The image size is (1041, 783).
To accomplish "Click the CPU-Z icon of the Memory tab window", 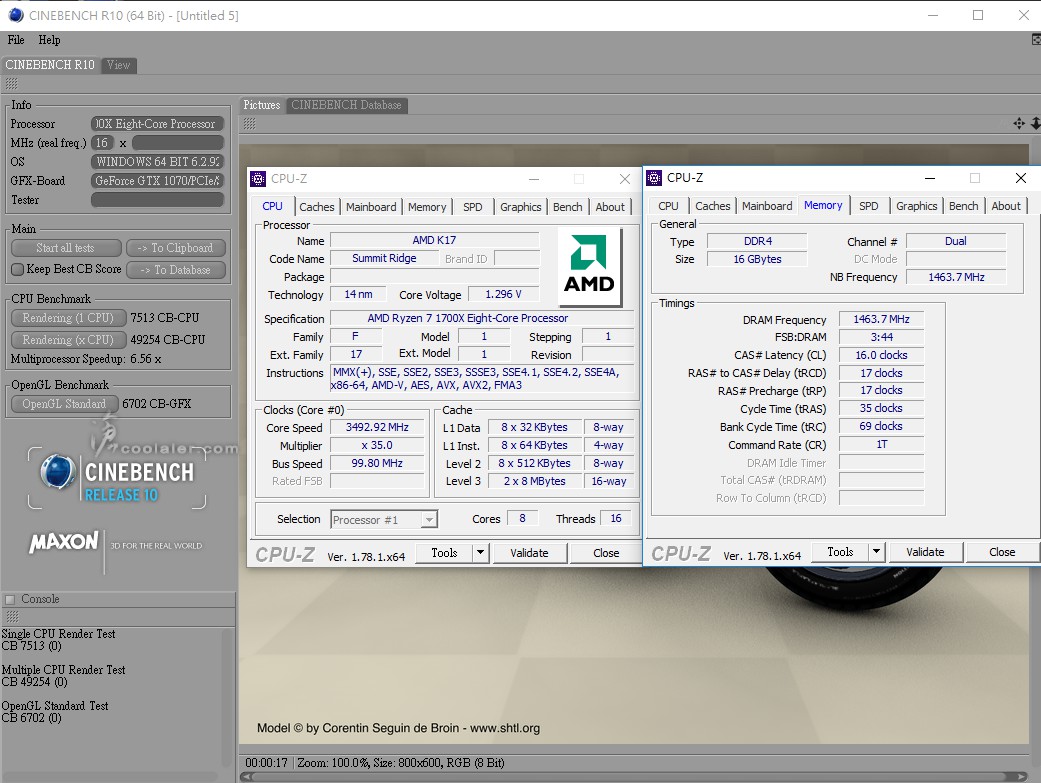I will (654, 178).
